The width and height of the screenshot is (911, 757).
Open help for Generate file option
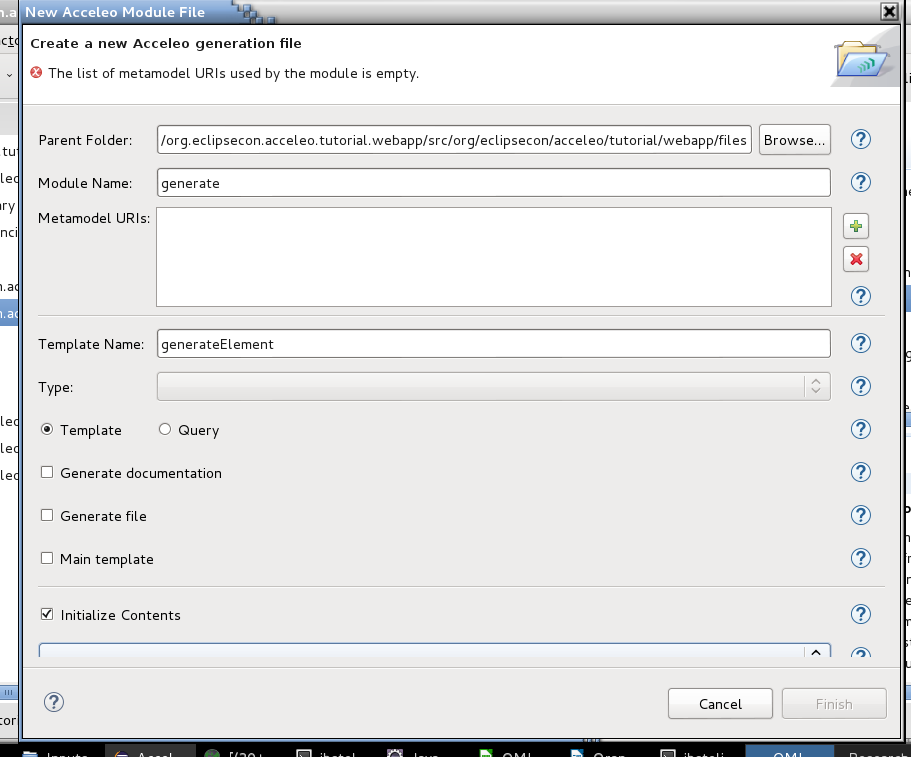point(860,515)
